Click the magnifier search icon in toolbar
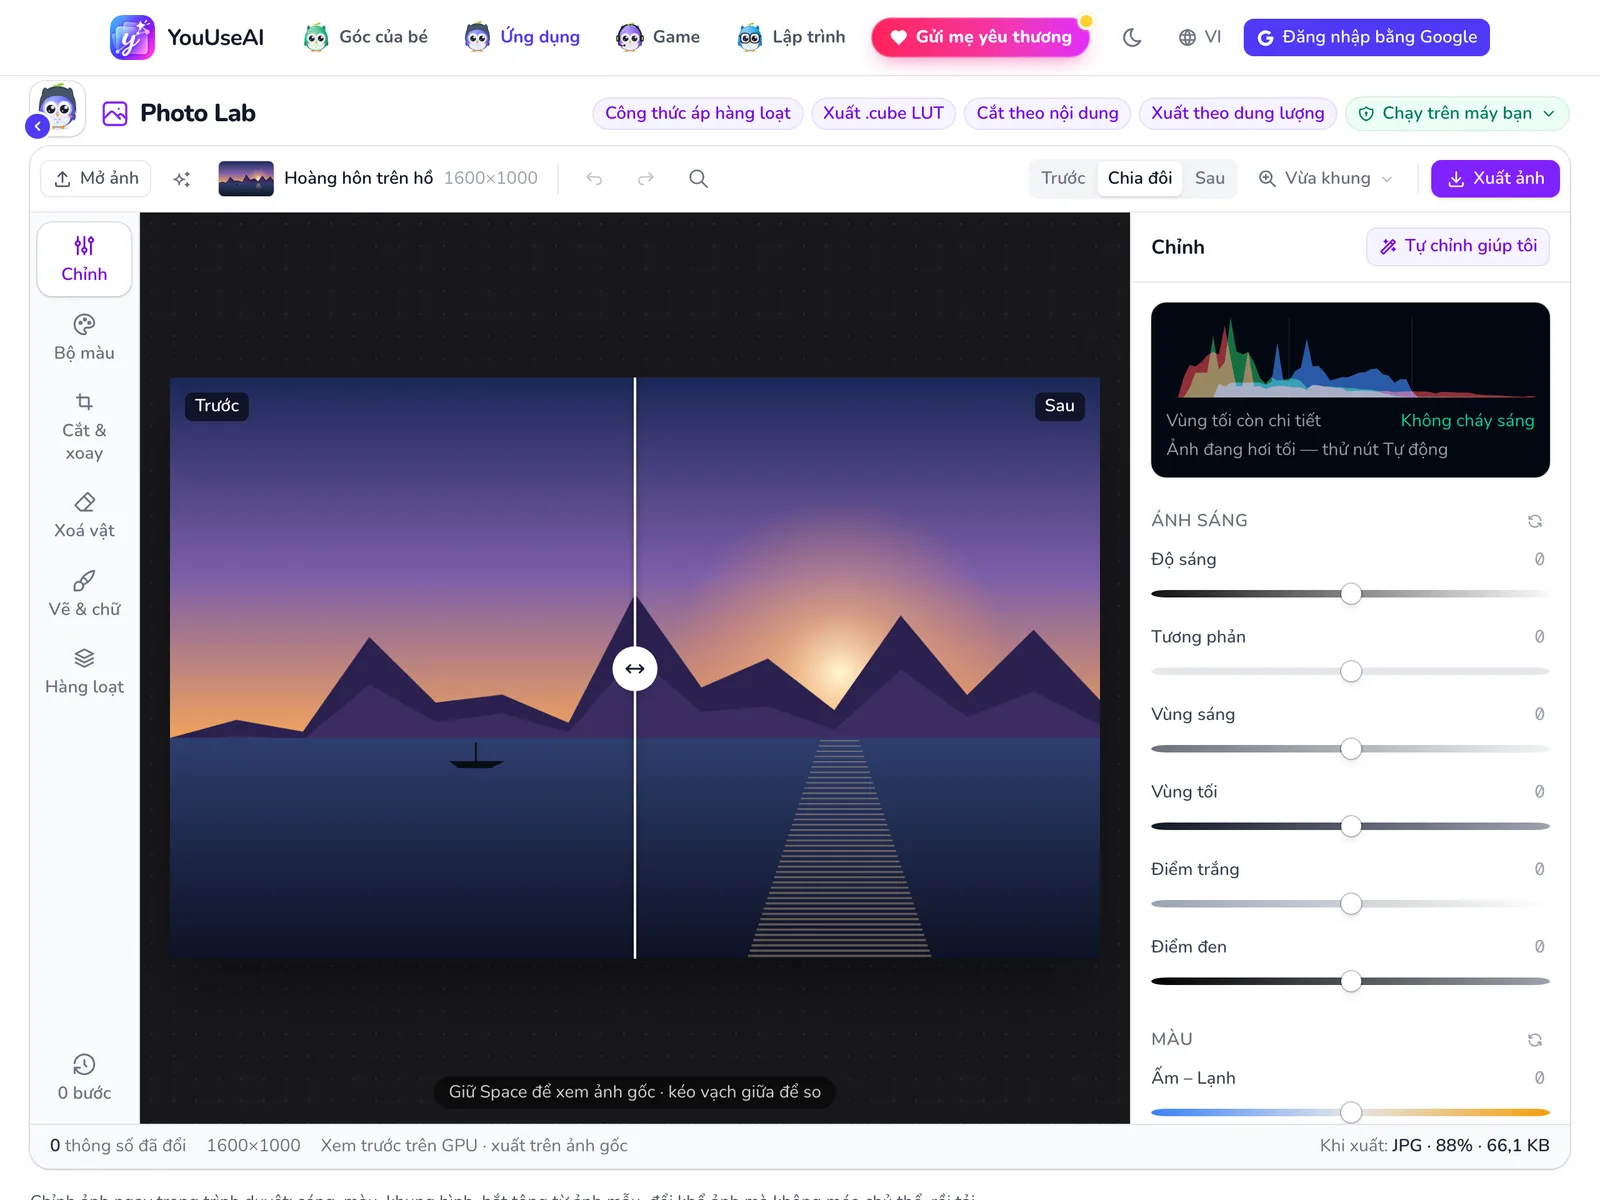The width and height of the screenshot is (1600, 1200). pyautogui.click(x=698, y=179)
